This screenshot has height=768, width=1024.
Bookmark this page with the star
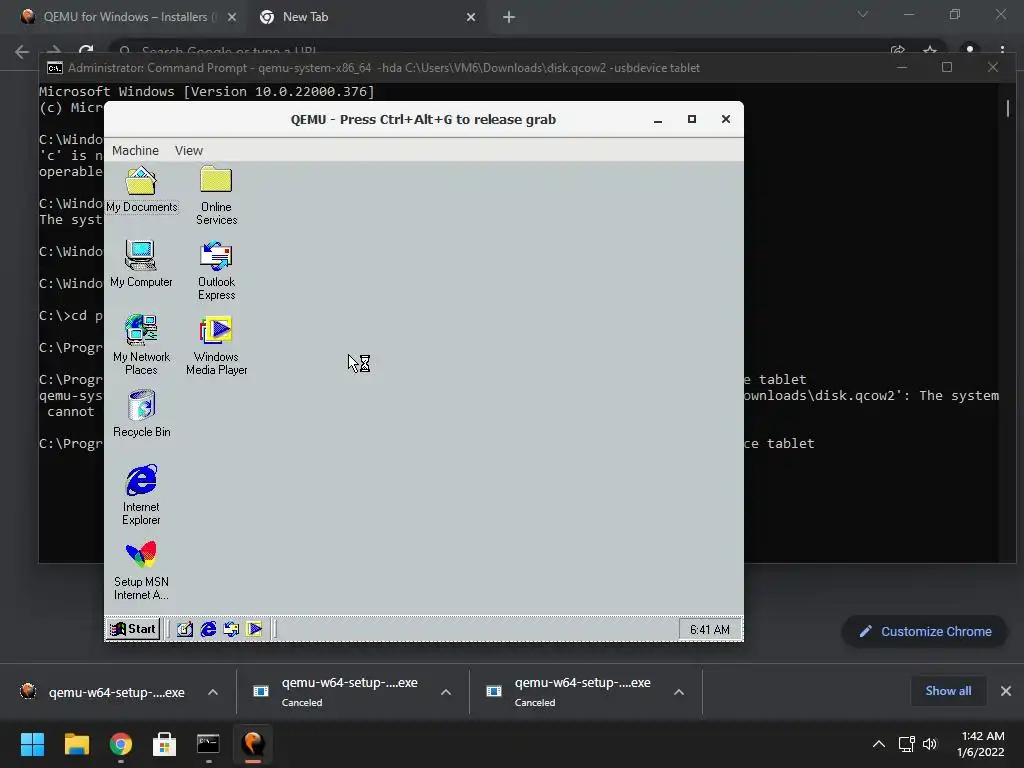tap(930, 50)
